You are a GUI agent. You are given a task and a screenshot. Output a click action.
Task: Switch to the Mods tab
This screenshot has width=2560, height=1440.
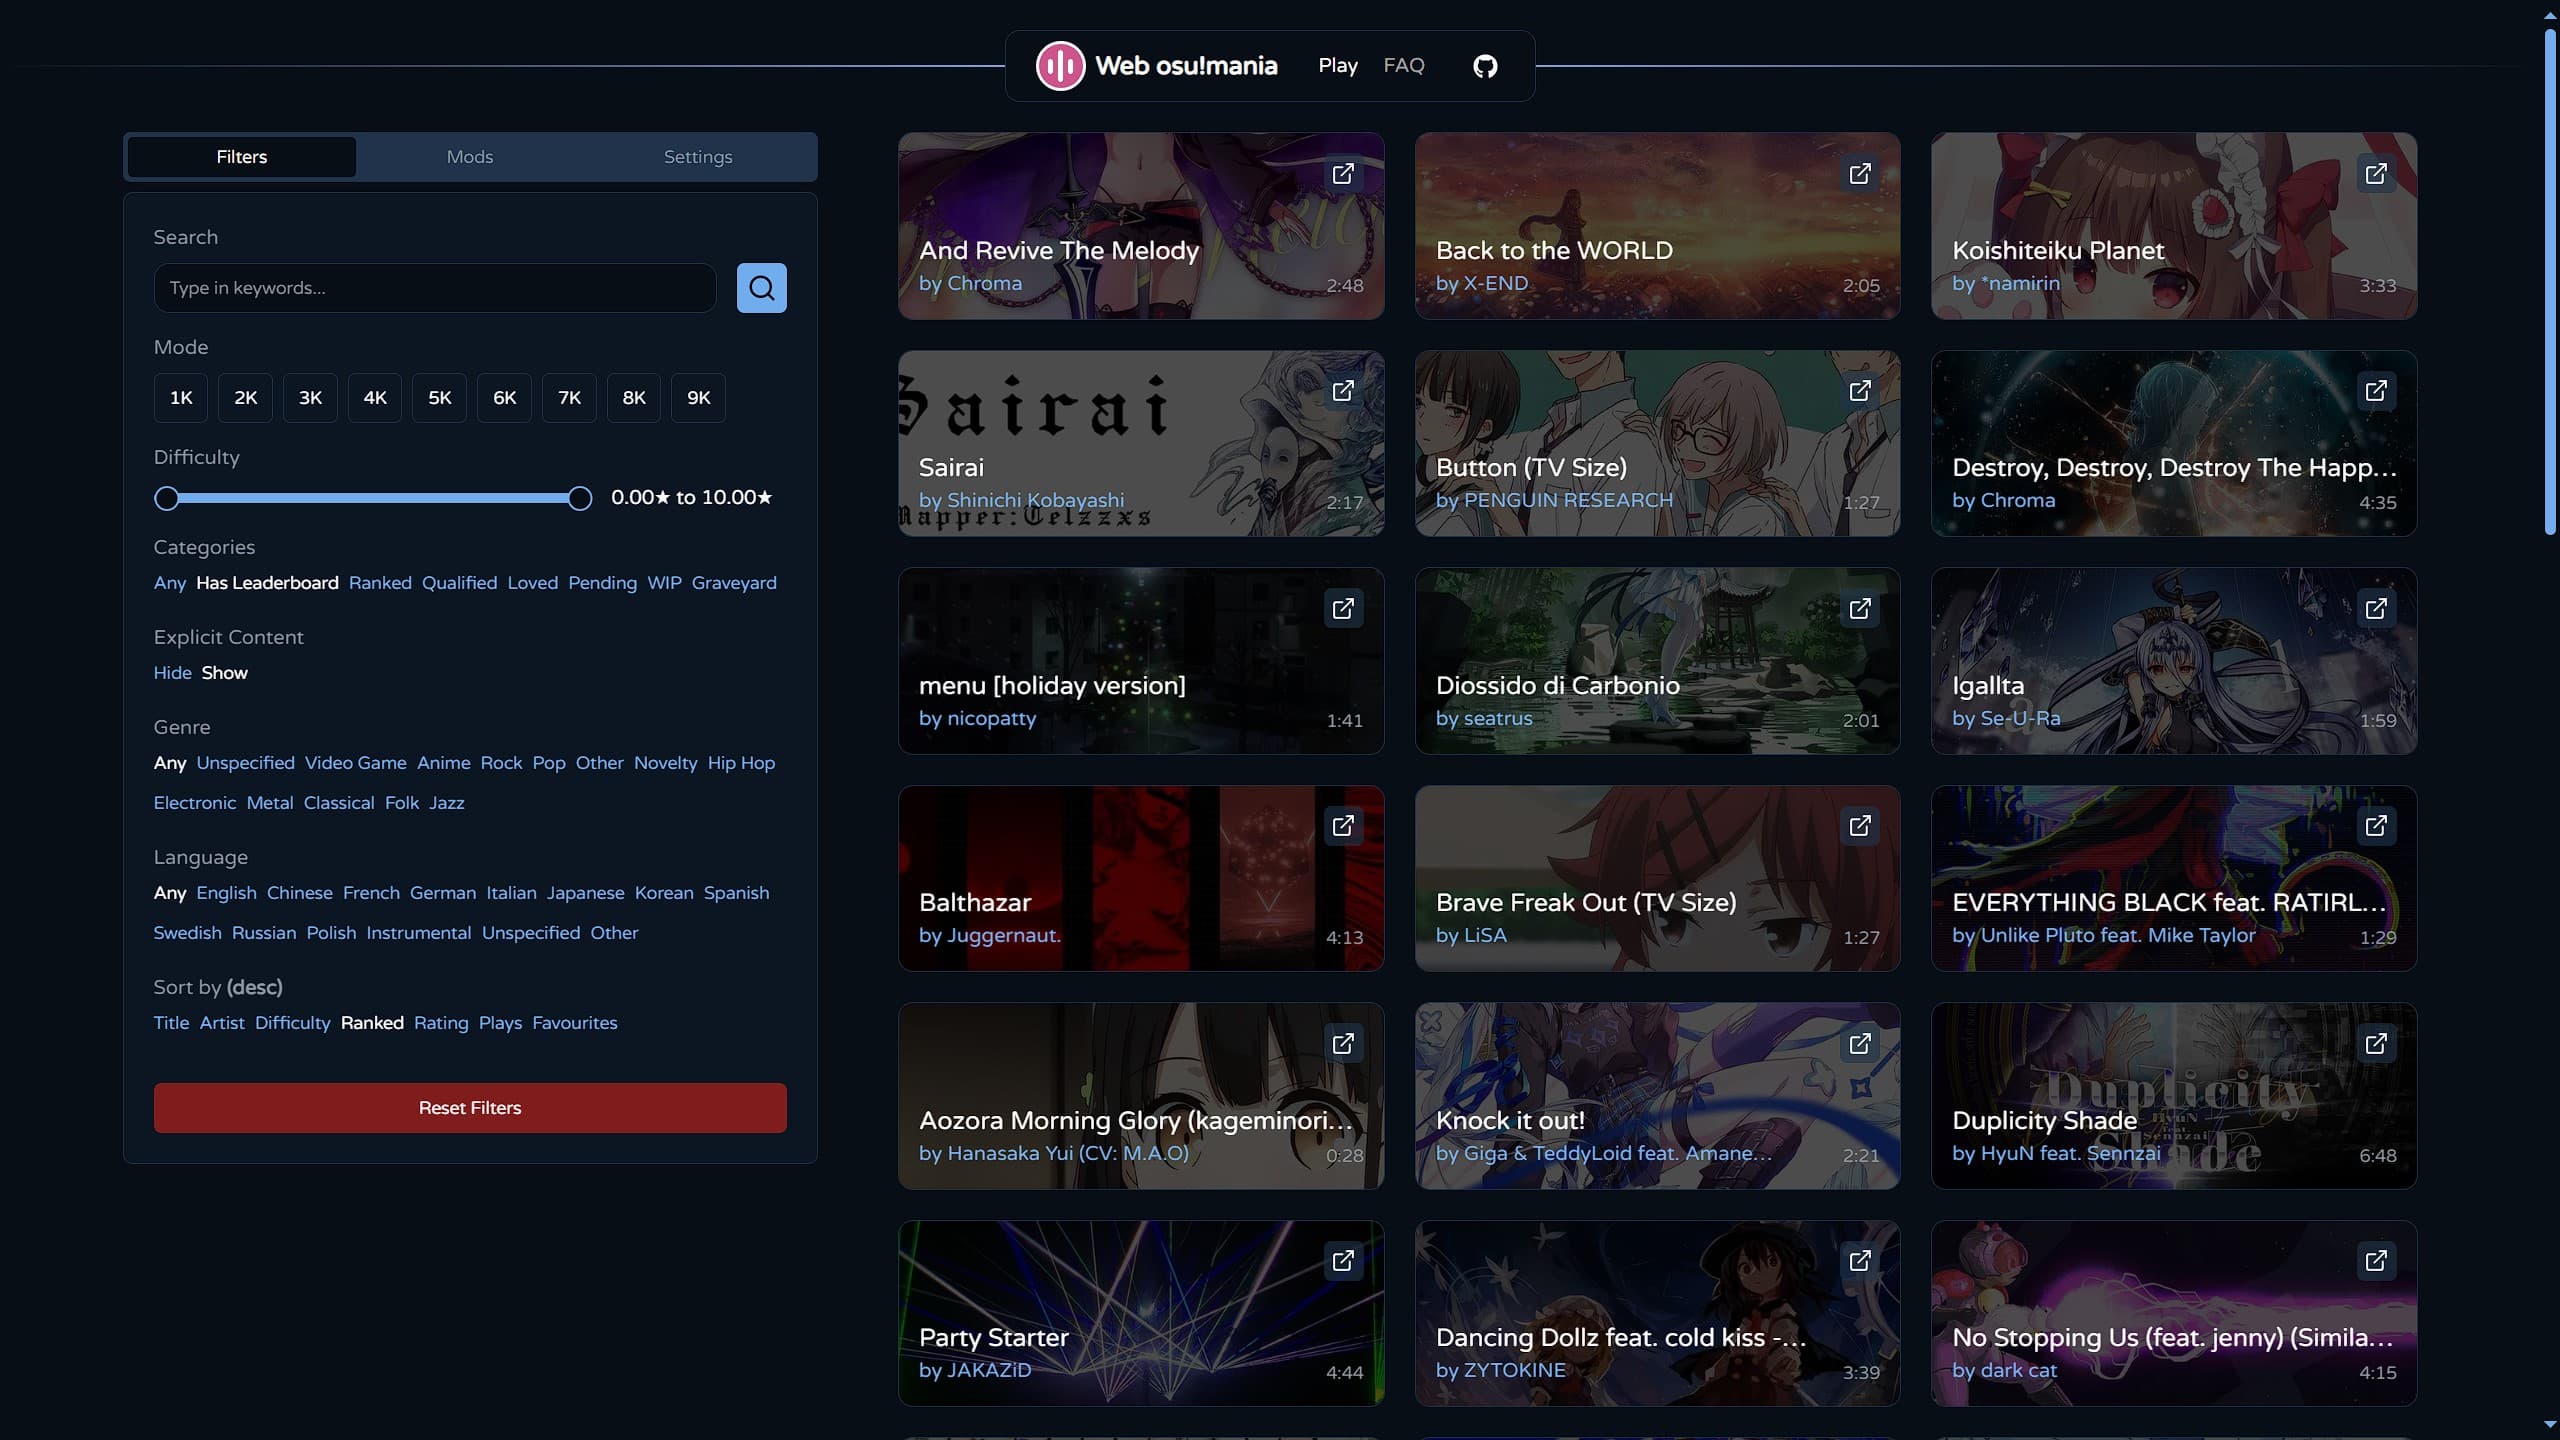click(470, 157)
